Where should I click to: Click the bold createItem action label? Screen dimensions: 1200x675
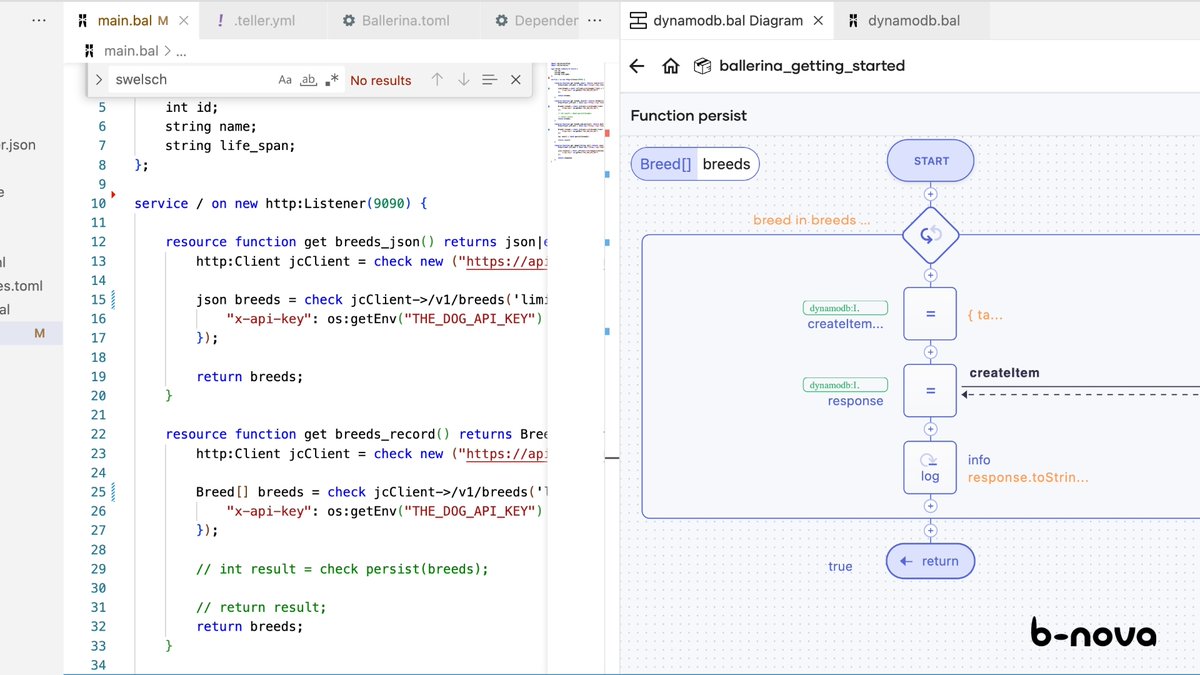[1004, 373]
